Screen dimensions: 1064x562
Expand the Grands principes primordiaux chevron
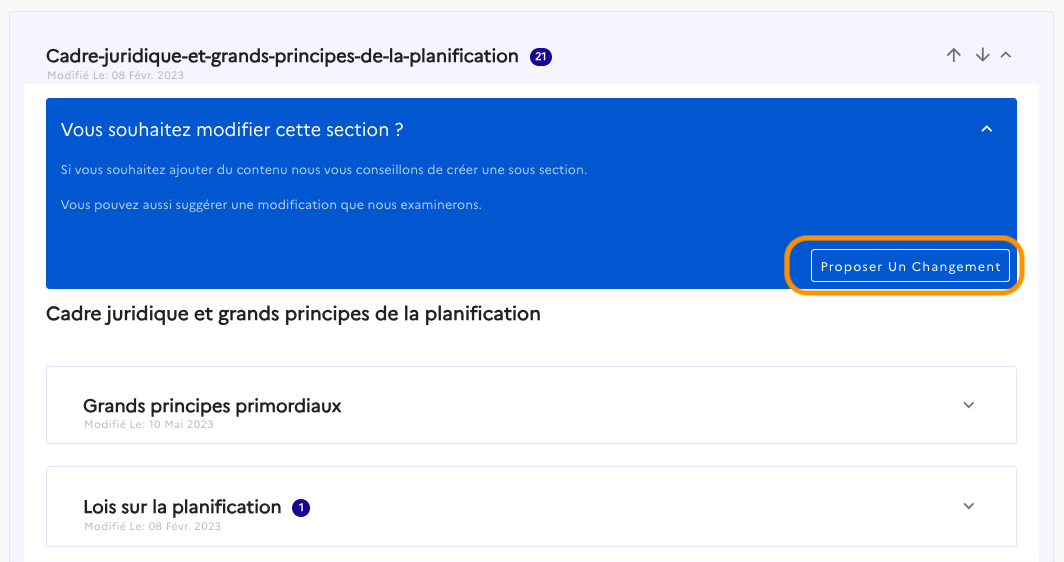click(x=968, y=405)
